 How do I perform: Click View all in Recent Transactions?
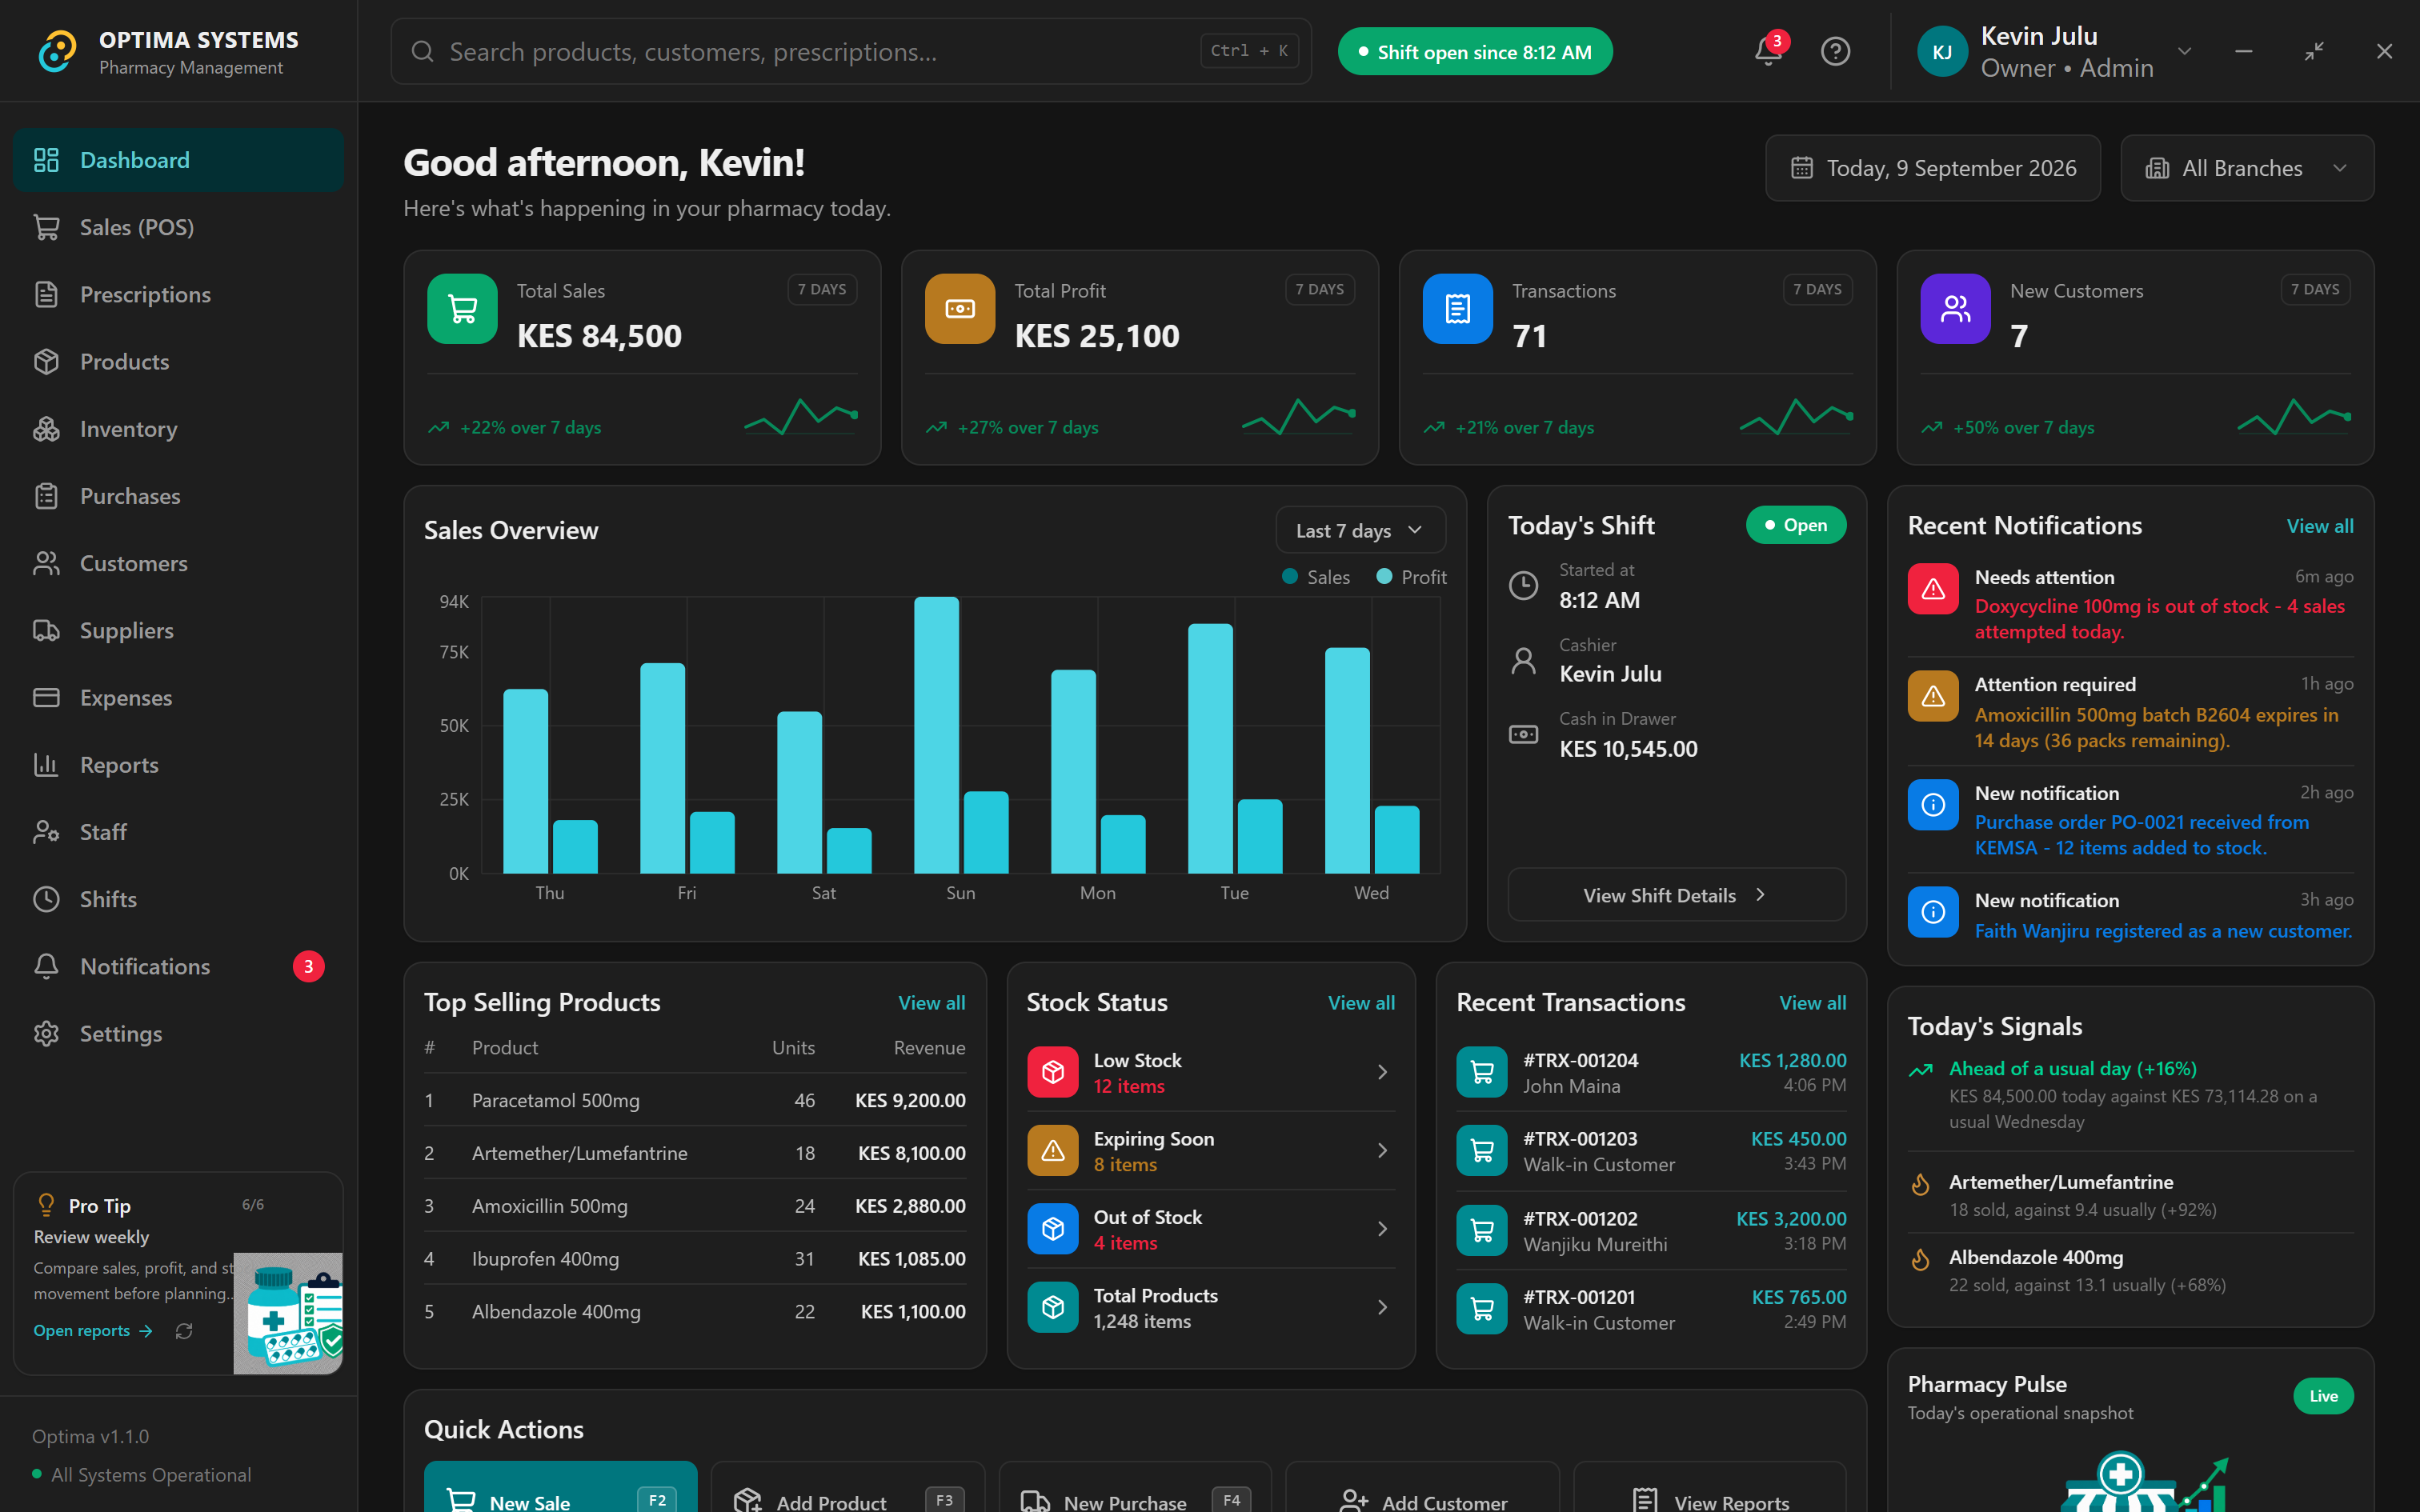[x=1812, y=1003]
